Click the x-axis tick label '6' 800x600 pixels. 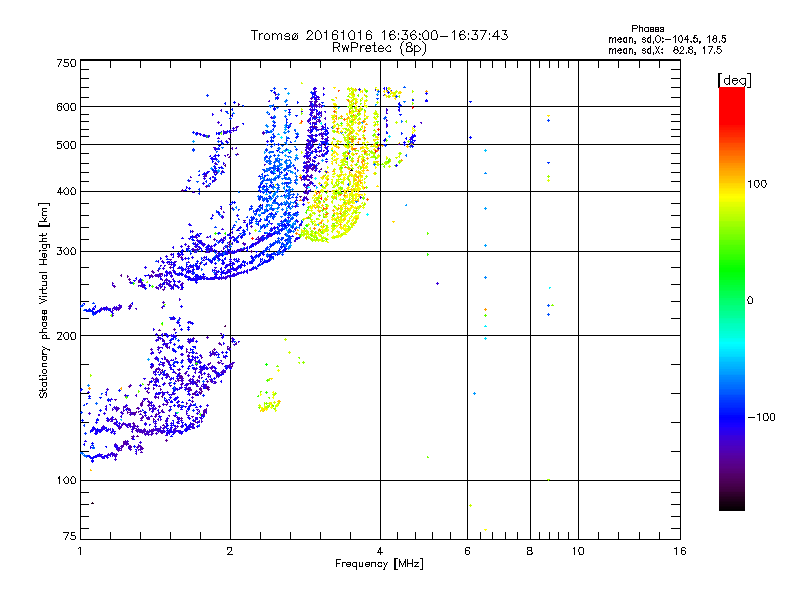click(467, 551)
